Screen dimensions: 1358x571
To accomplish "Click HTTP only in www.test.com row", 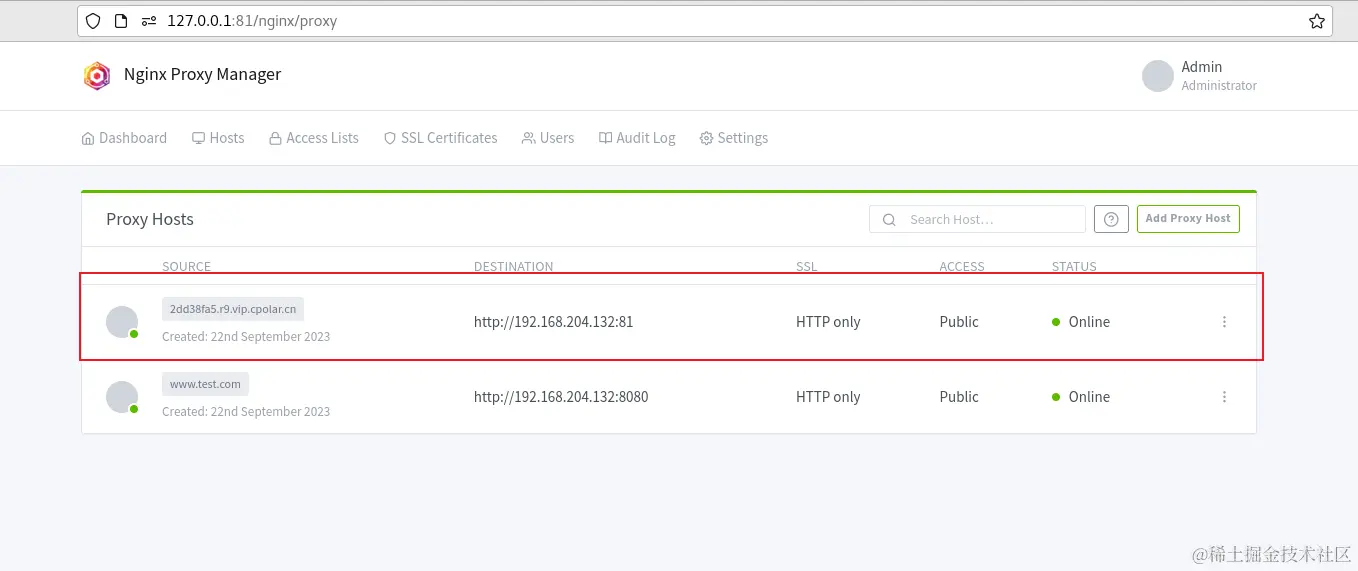I will pyautogui.click(x=828, y=397).
